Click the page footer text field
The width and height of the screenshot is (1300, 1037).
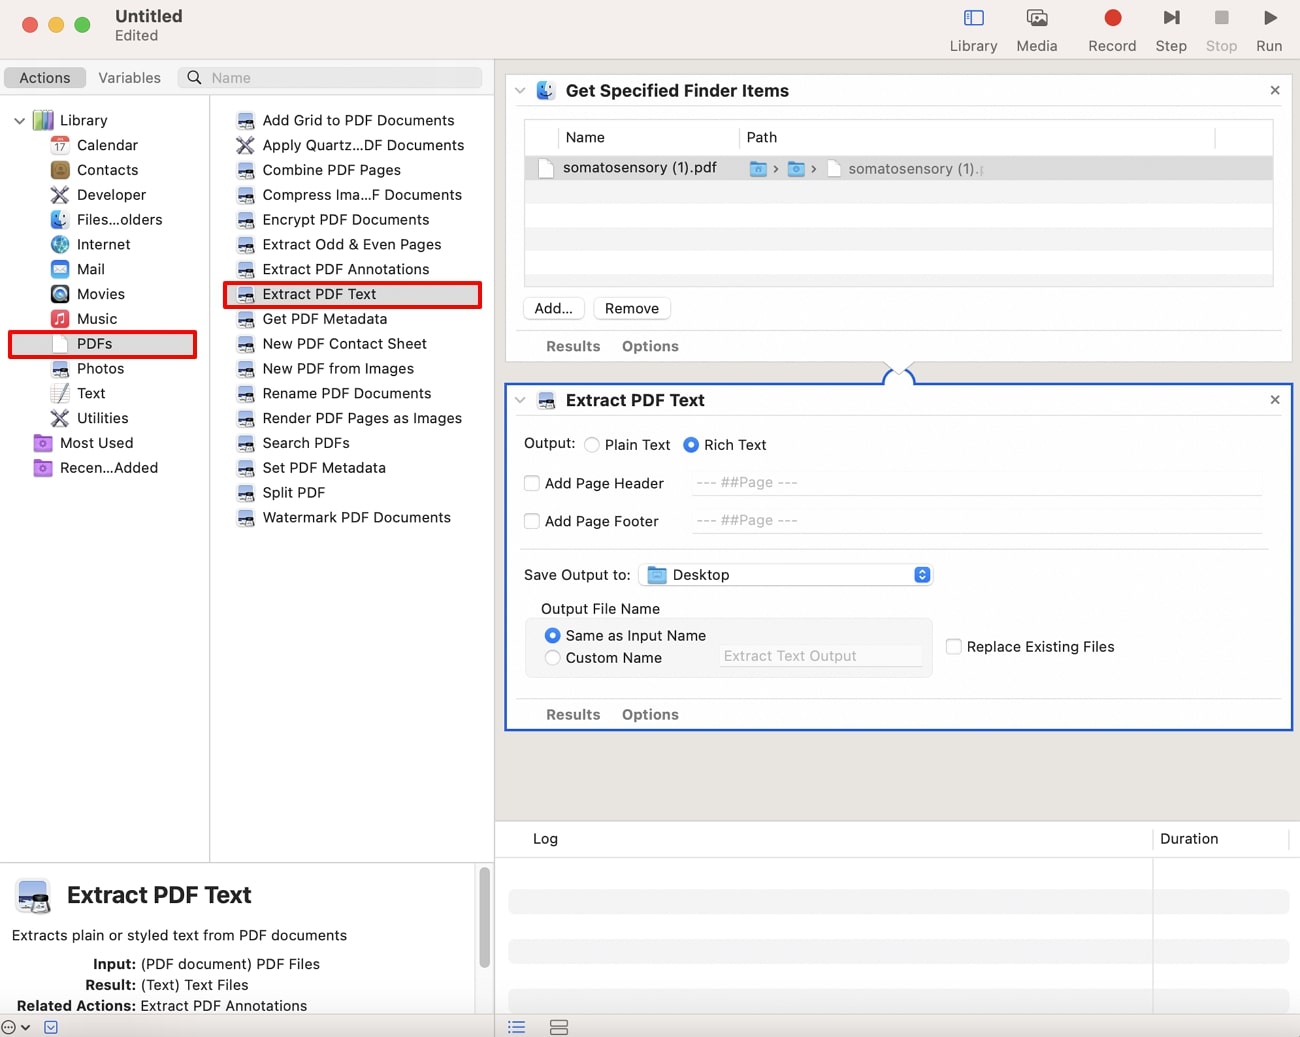point(977,520)
